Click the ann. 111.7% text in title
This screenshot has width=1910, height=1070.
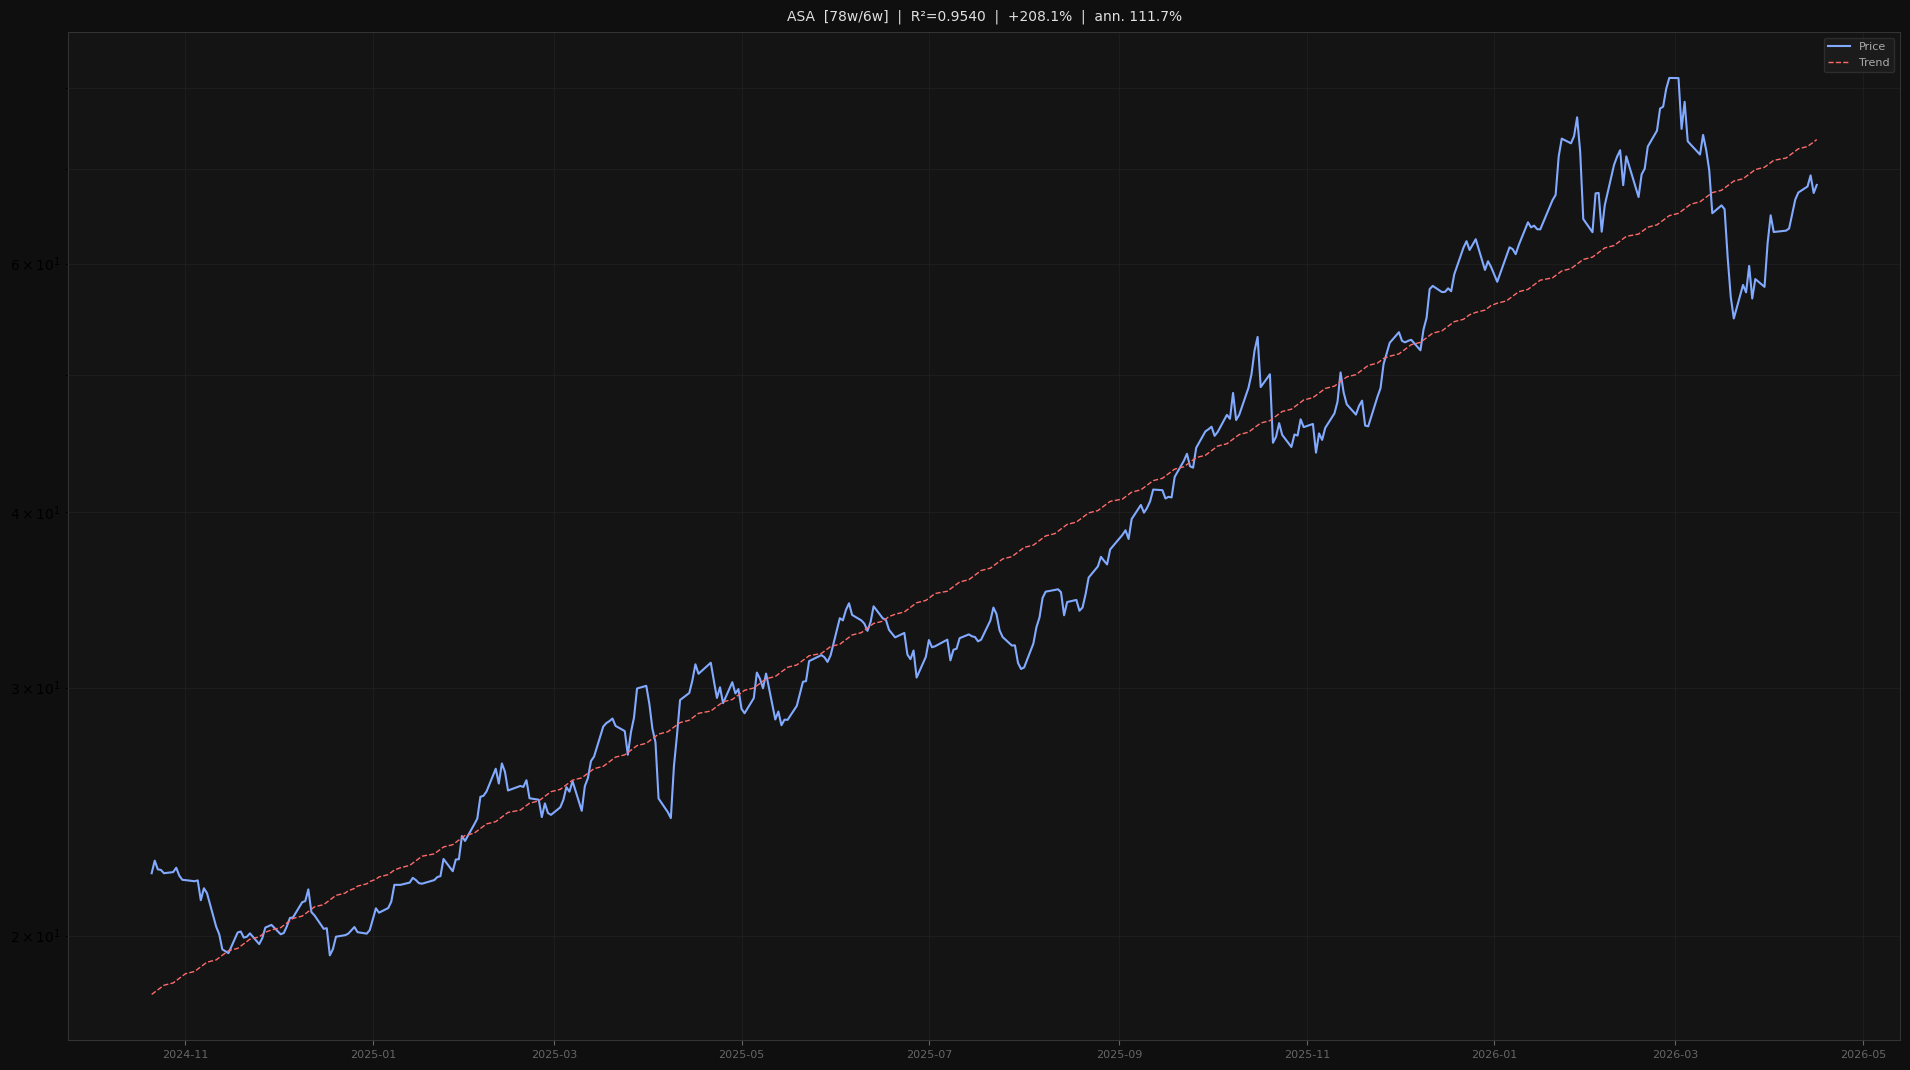[1137, 17]
